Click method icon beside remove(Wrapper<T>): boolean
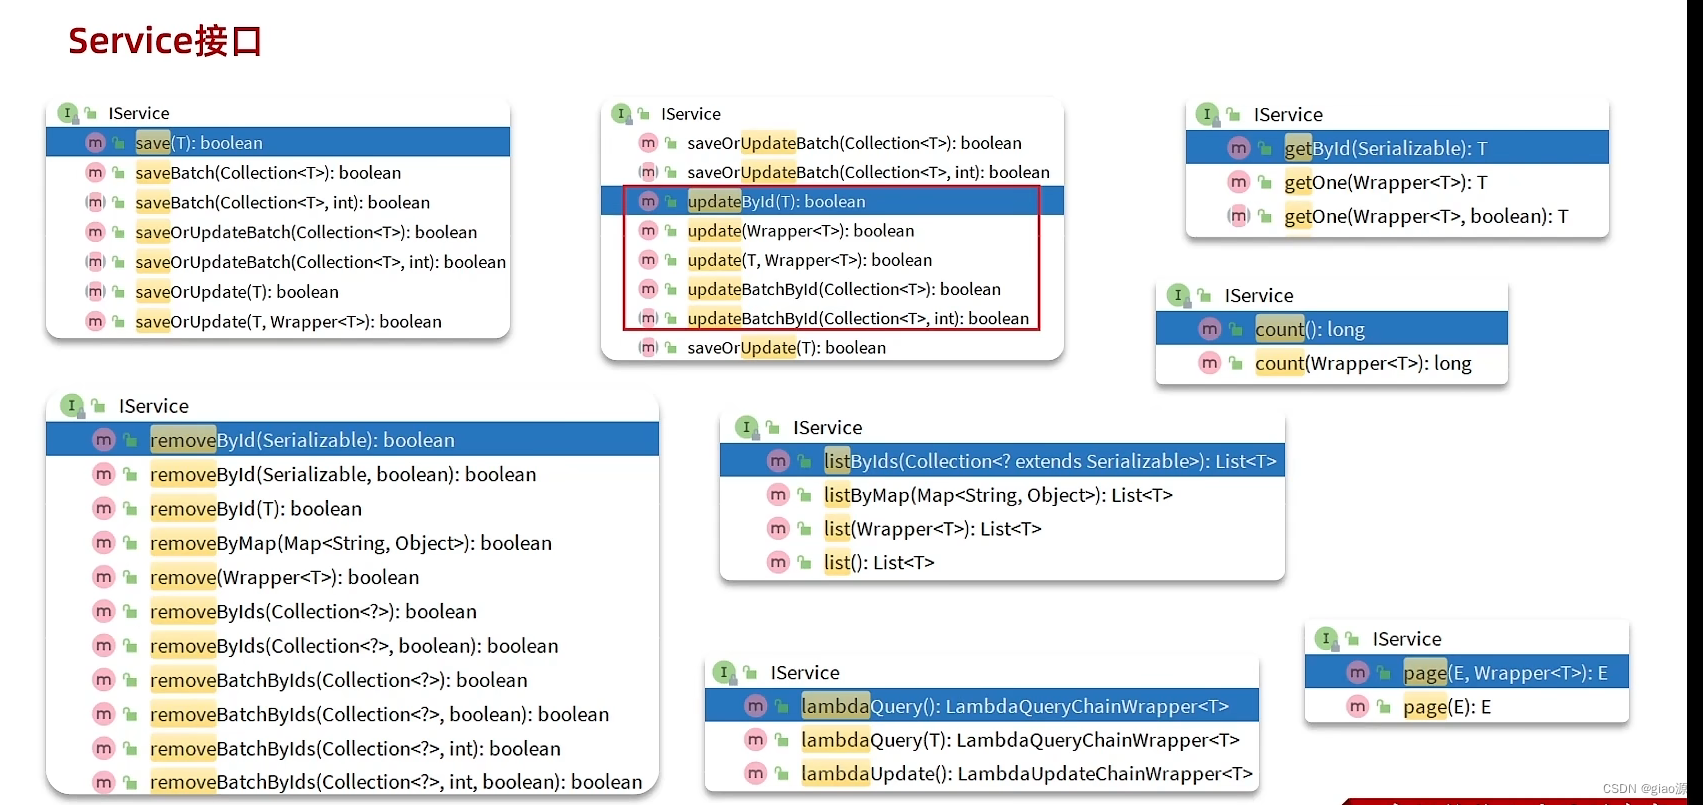This screenshot has width=1703, height=805. tap(104, 577)
